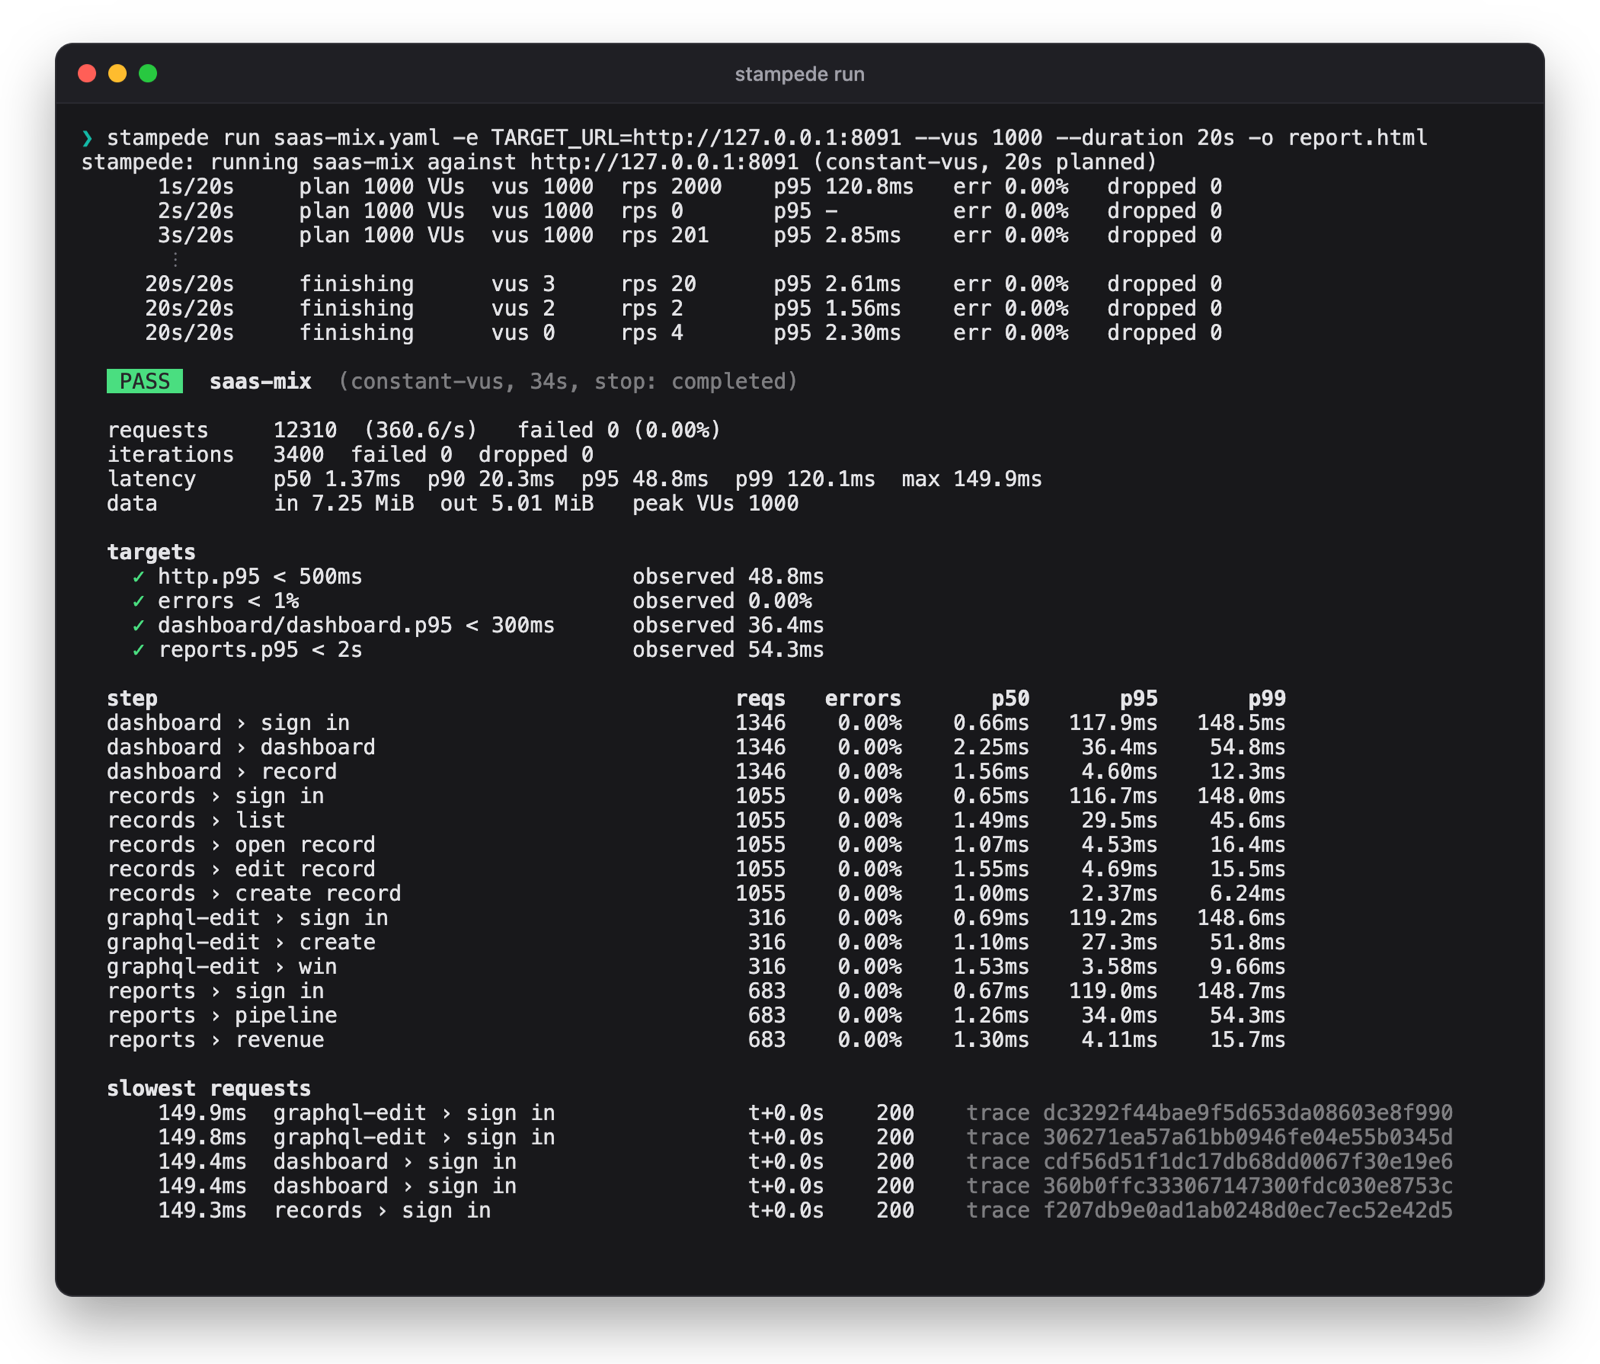Click the green PASS badge
Screen dimensions: 1600x1364
[x=145, y=381]
